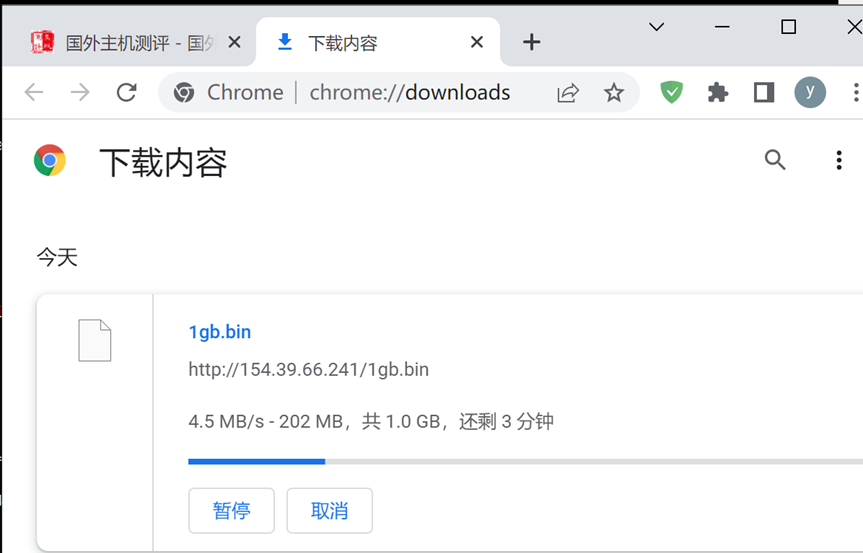Open the downloads page more actions menu
Viewport: 863px width, 553px height.
pos(839,160)
